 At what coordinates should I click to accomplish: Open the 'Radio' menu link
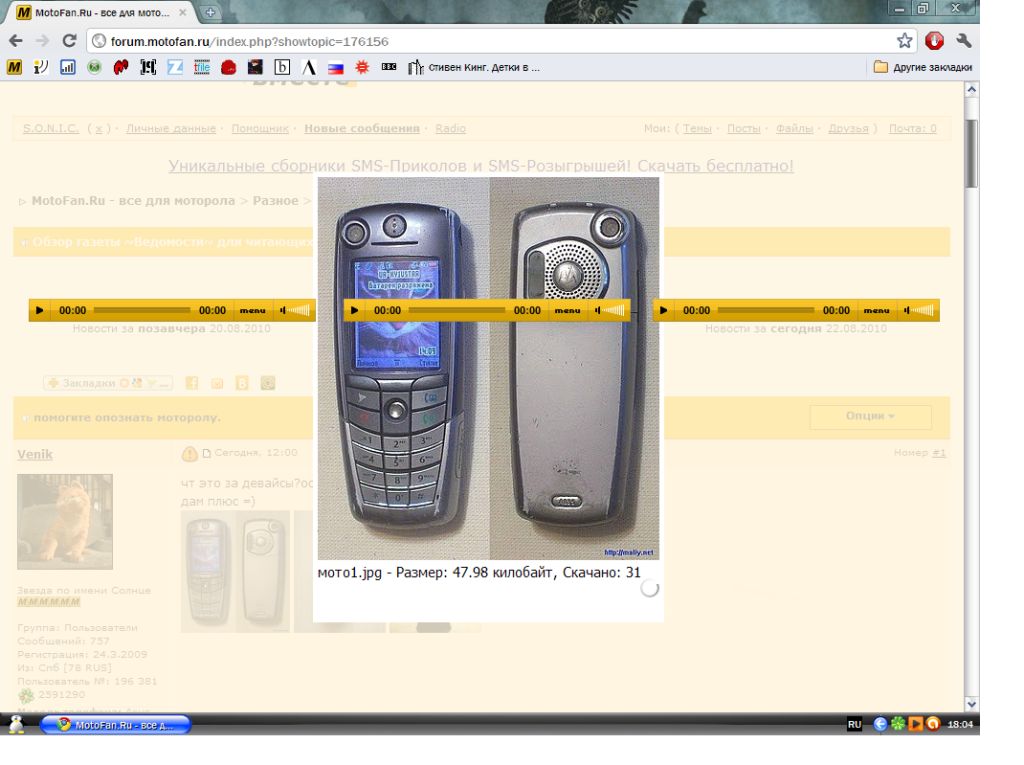pyautogui.click(x=451, y=129)
